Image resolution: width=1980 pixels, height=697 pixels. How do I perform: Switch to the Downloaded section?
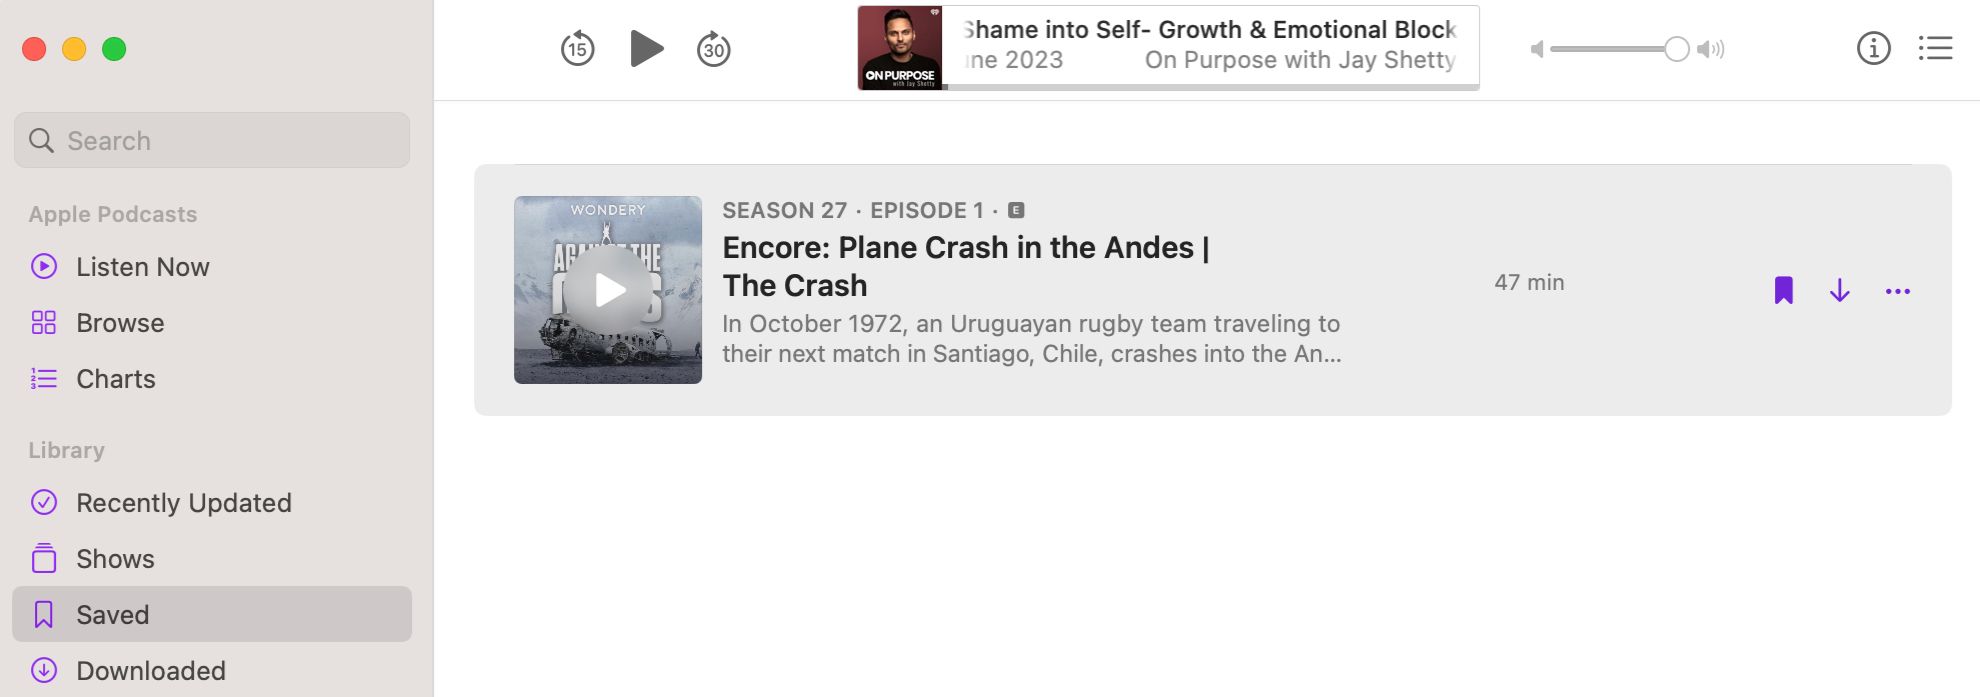click(151, 670)
